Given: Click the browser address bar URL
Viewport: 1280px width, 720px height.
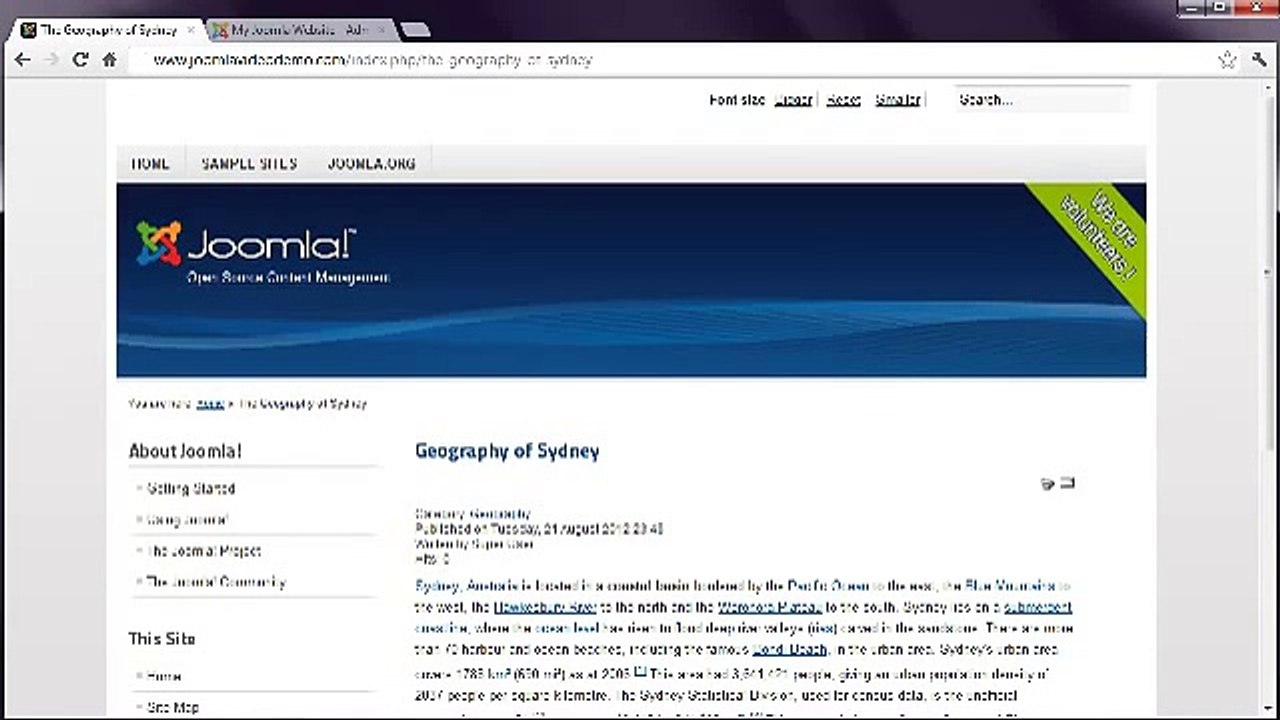Looking at the screenshot, I should coord(373,60).
